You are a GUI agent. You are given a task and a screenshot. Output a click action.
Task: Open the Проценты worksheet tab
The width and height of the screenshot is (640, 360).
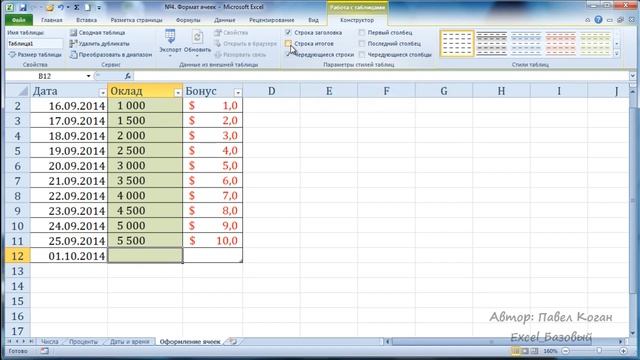tap(83, 342)
